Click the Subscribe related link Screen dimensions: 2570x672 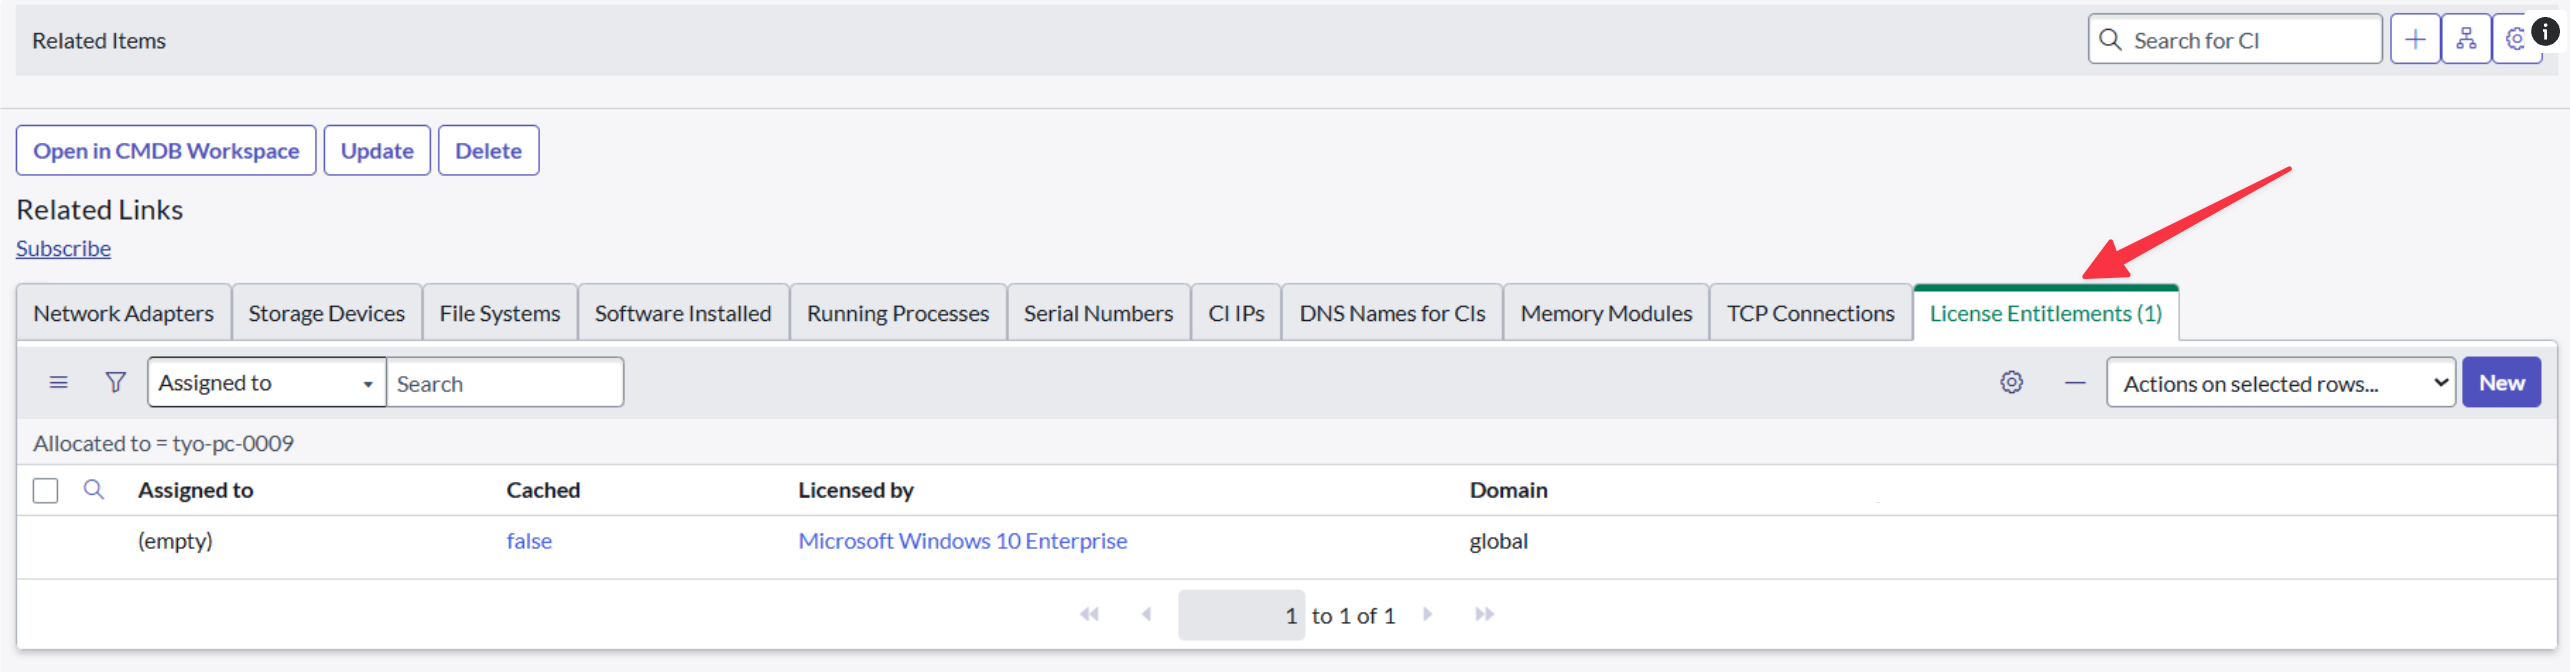click(63, 249)
